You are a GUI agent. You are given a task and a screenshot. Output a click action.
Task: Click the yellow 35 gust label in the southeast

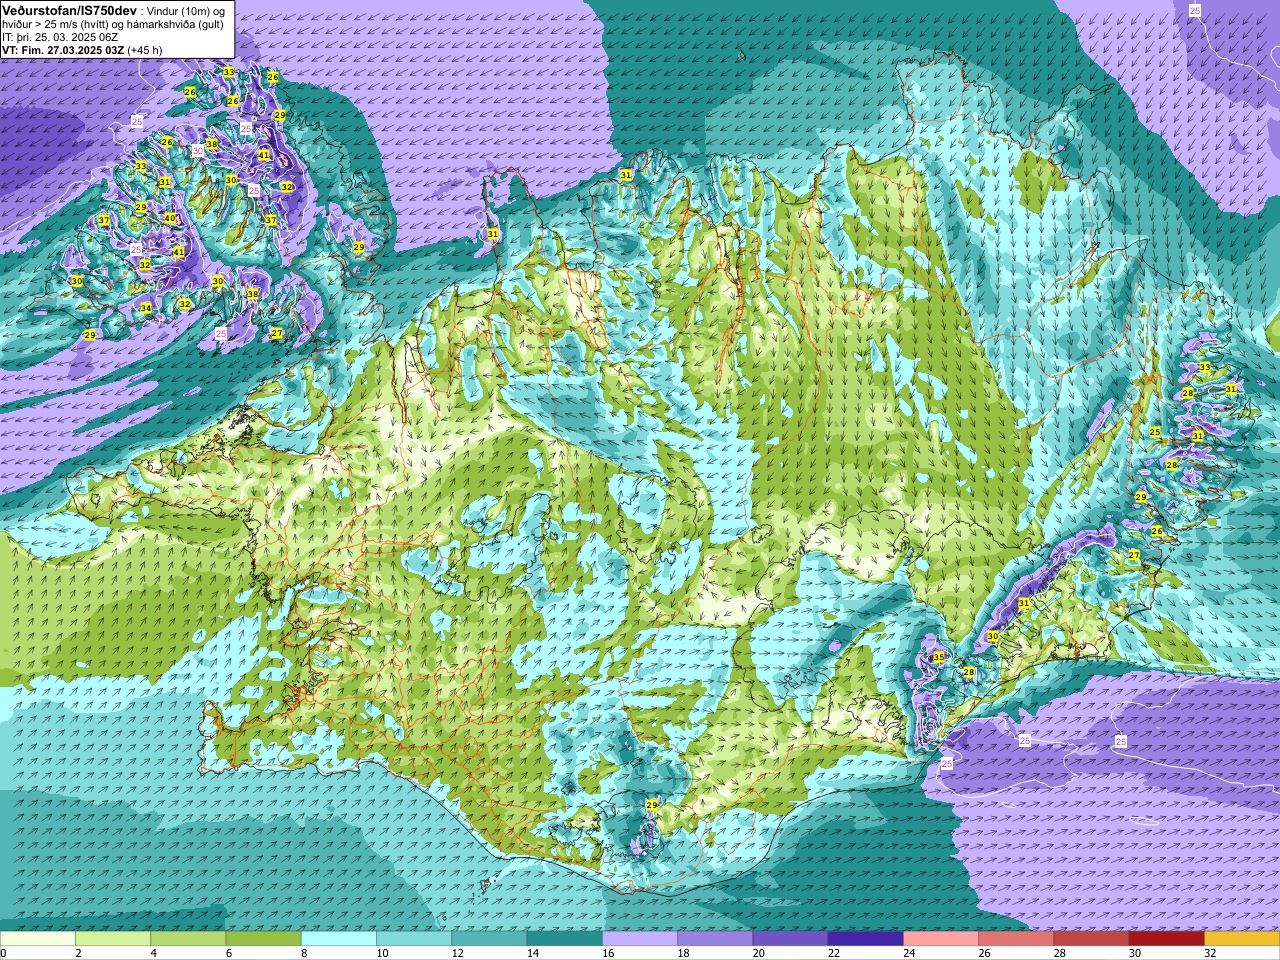click(x=938, y=657)
